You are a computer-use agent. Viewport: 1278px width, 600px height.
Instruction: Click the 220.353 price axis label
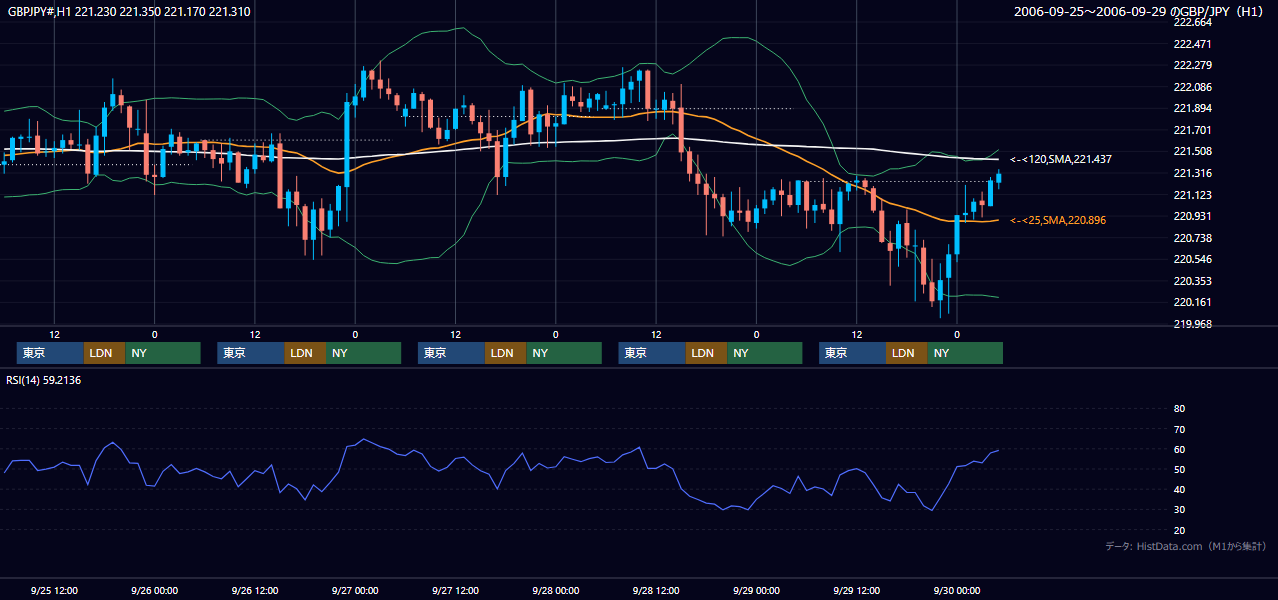coord(1192,281)
